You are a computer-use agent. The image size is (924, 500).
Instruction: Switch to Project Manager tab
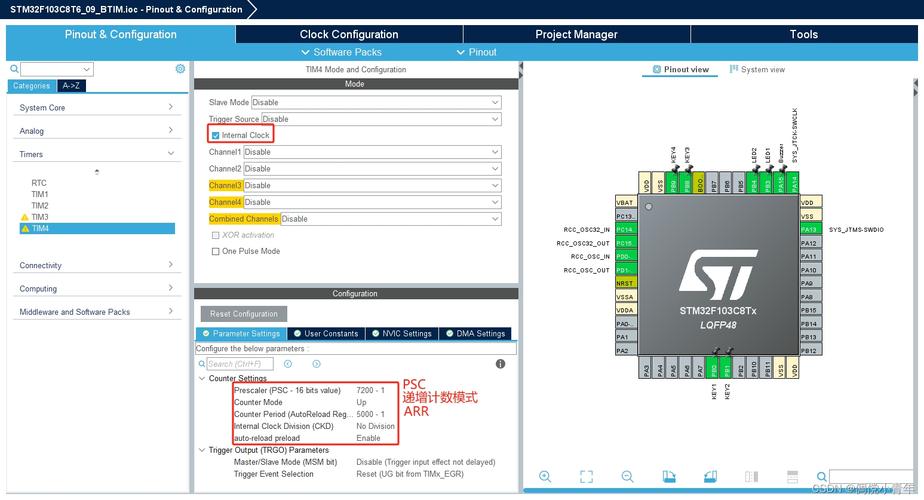tap(576, 34)
